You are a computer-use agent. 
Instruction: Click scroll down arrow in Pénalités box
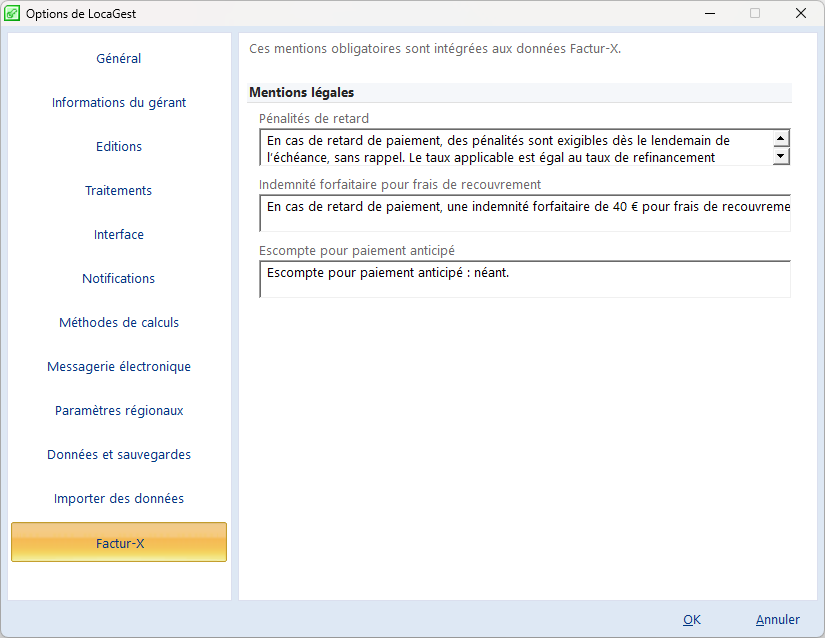coord(781,156)
